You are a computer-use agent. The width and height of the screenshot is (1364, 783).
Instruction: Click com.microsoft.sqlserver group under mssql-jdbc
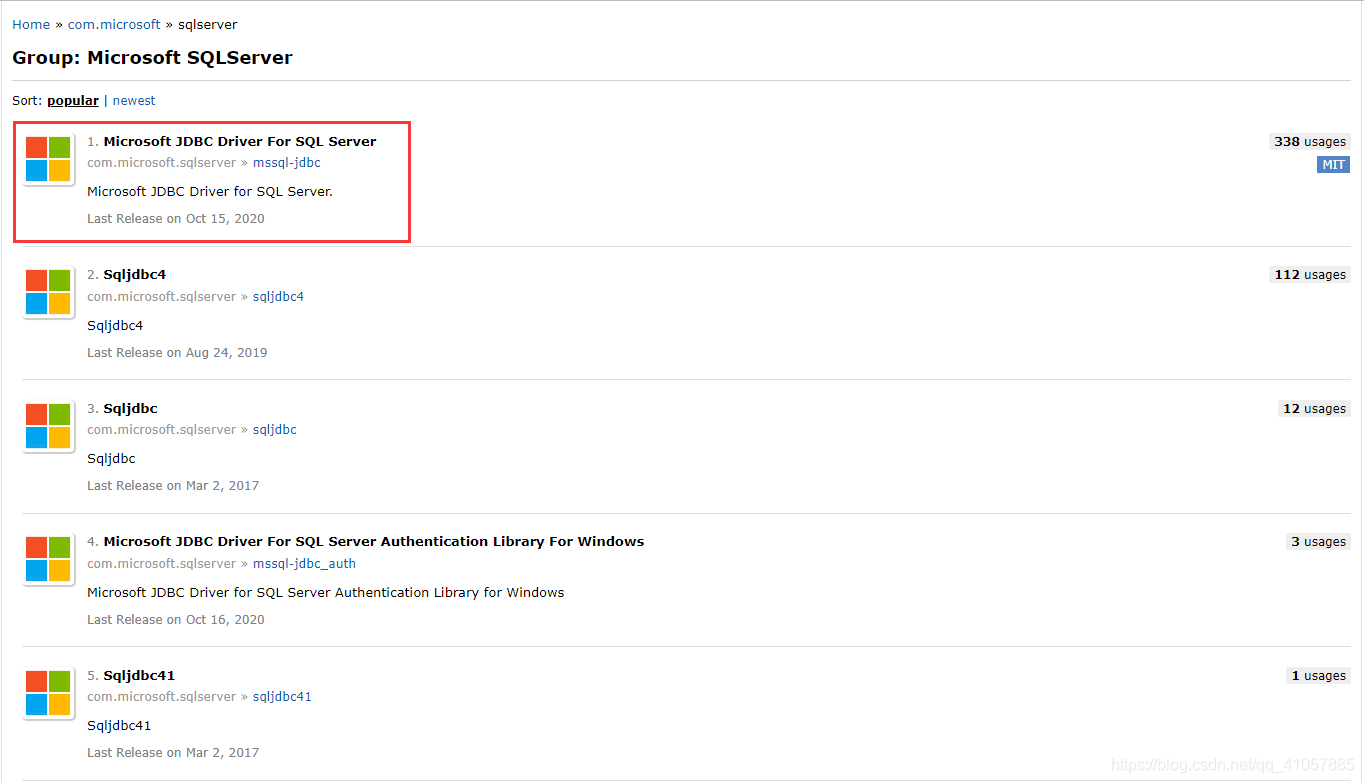coord(161,162)
